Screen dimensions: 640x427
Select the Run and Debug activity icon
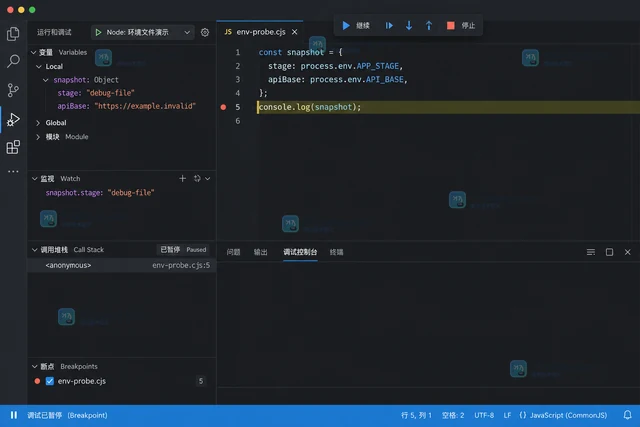13,120
